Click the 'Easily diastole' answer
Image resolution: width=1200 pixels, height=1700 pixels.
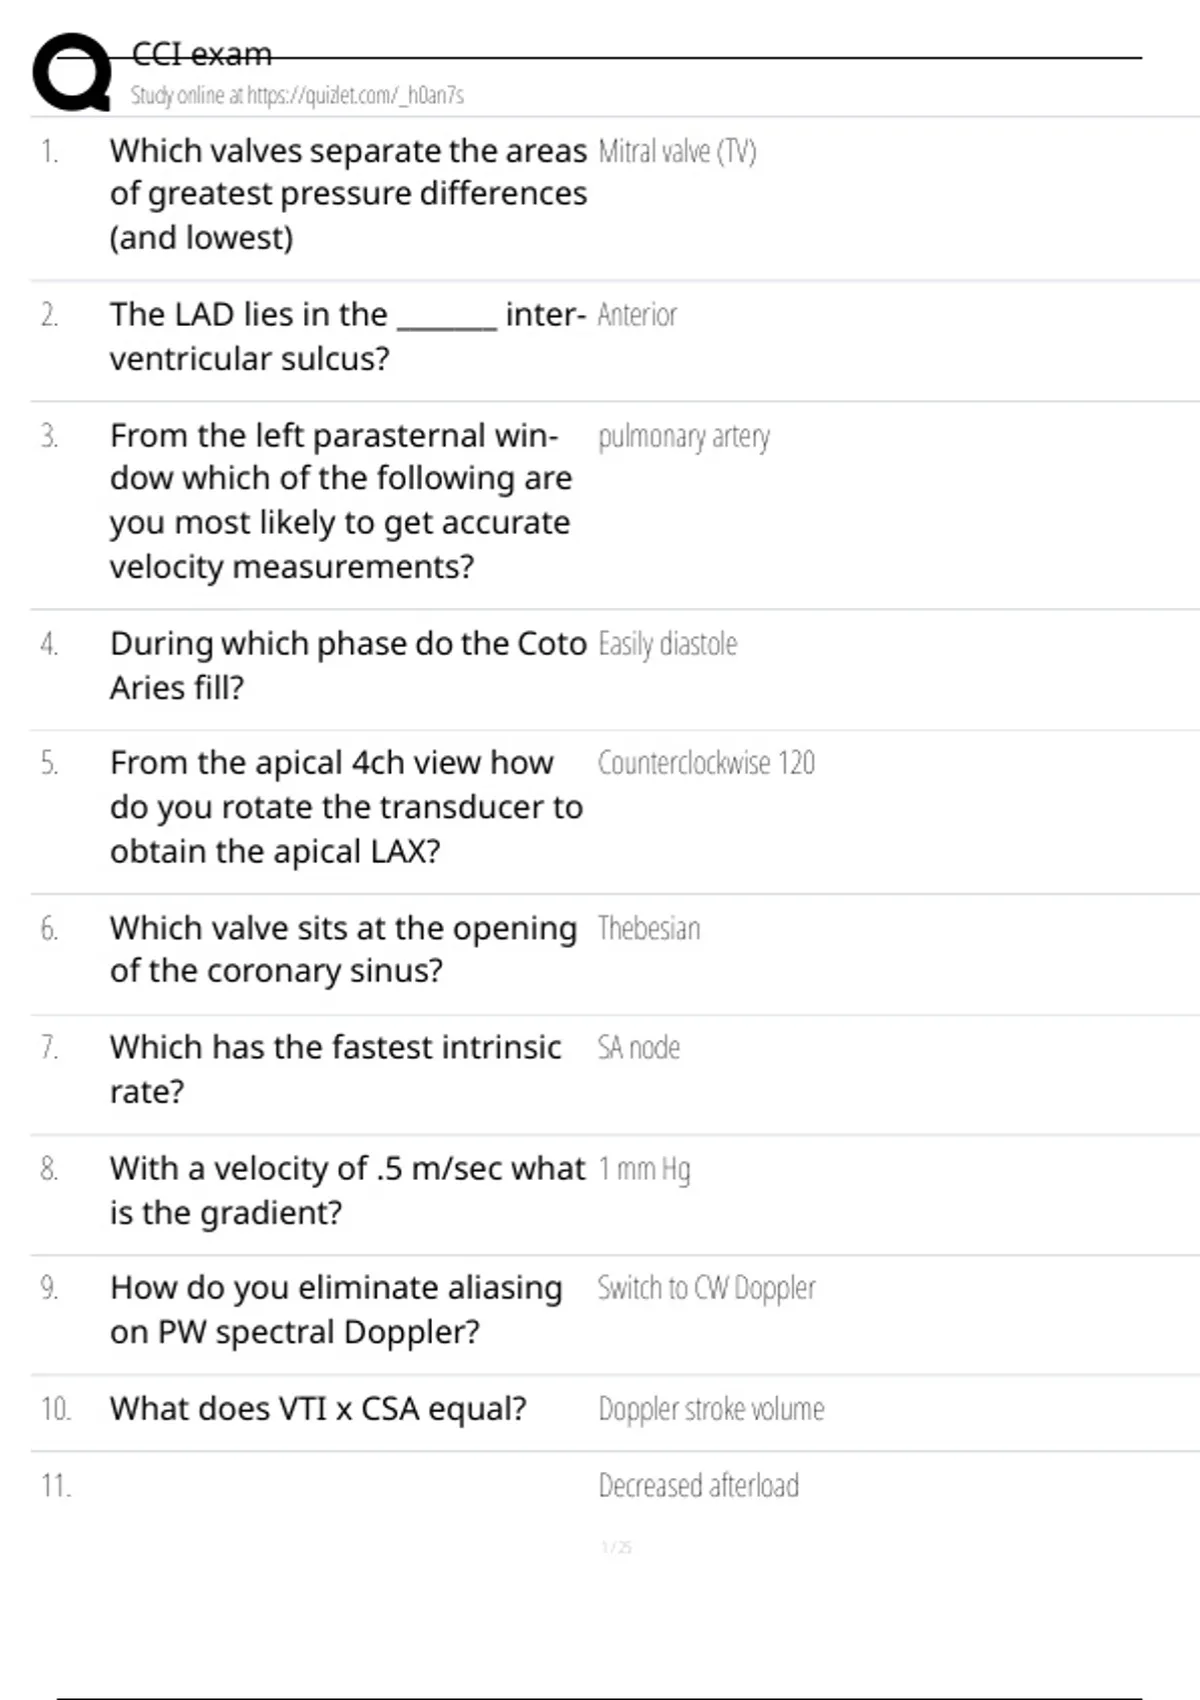(x=667, y=644)
